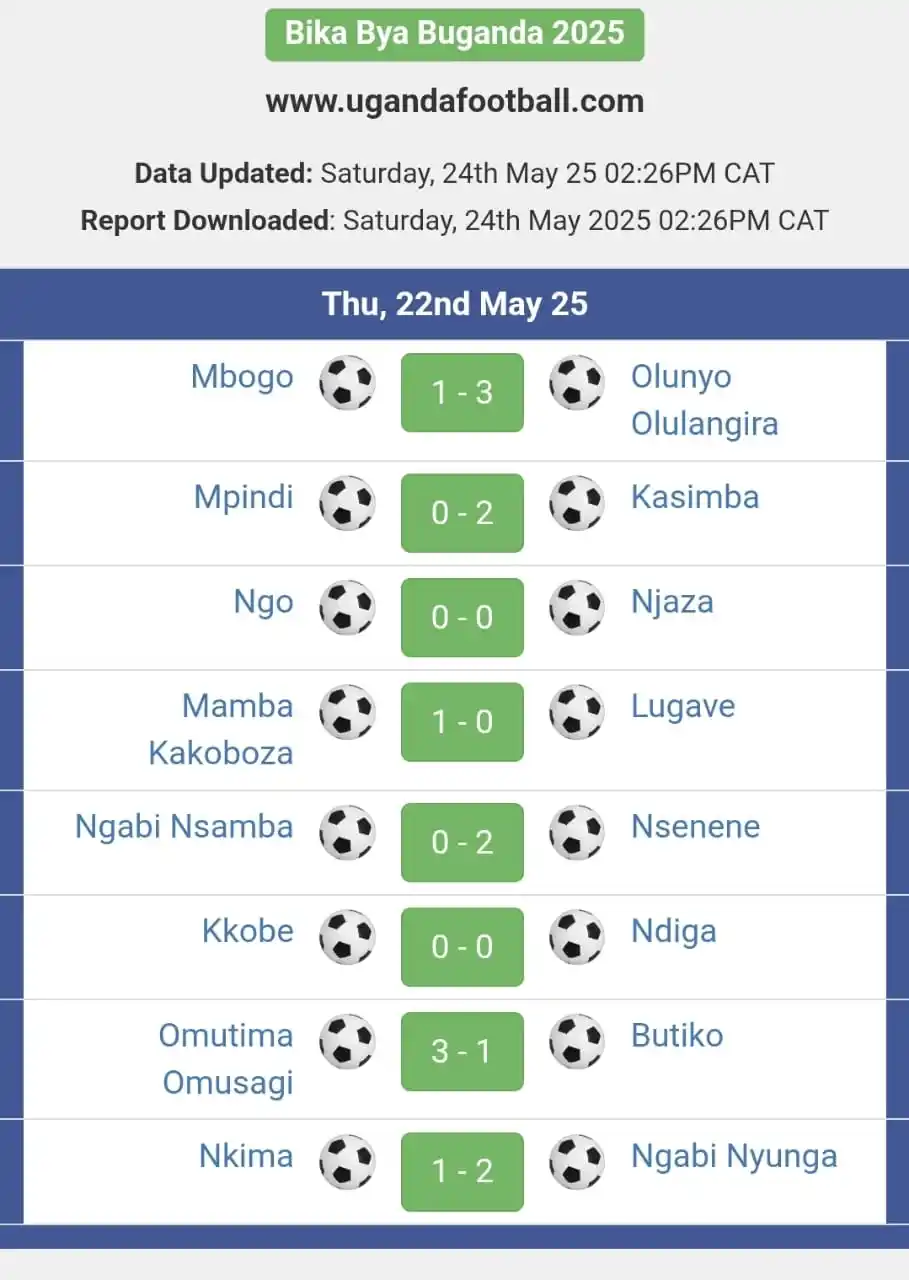Open the Bika Bya Buganda 2025 button

click(x=455, y=34)
